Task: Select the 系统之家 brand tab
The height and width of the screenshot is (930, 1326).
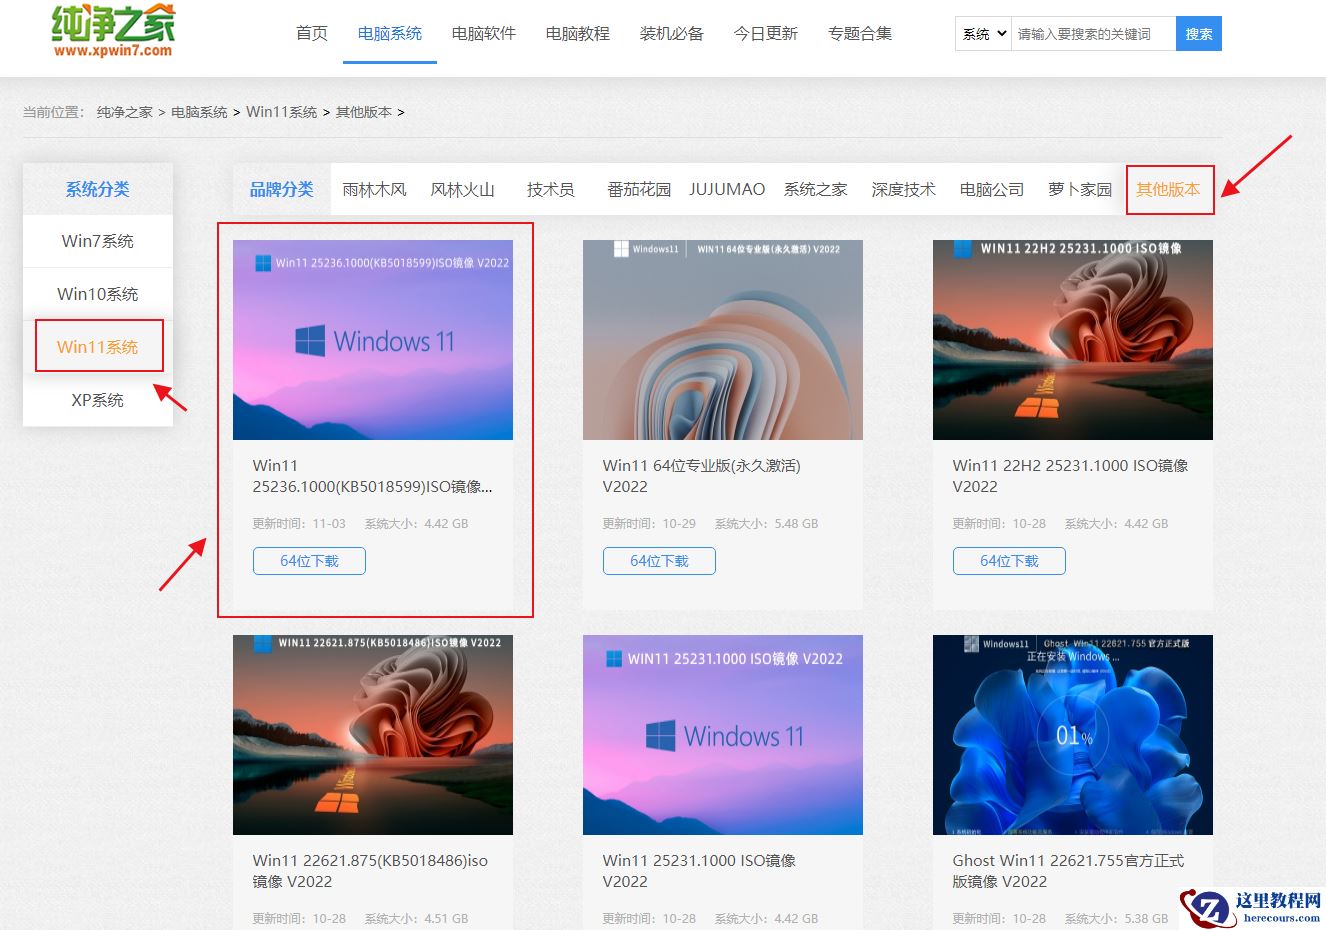Action: point(815,188)
